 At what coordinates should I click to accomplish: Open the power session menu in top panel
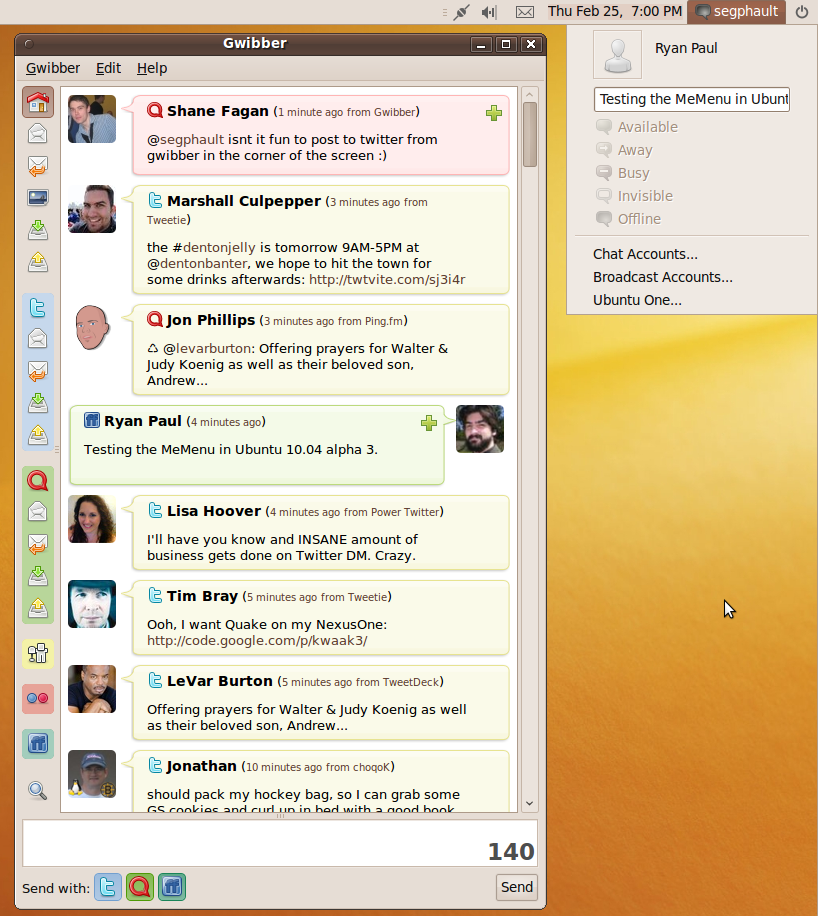[x=802, y=12]
